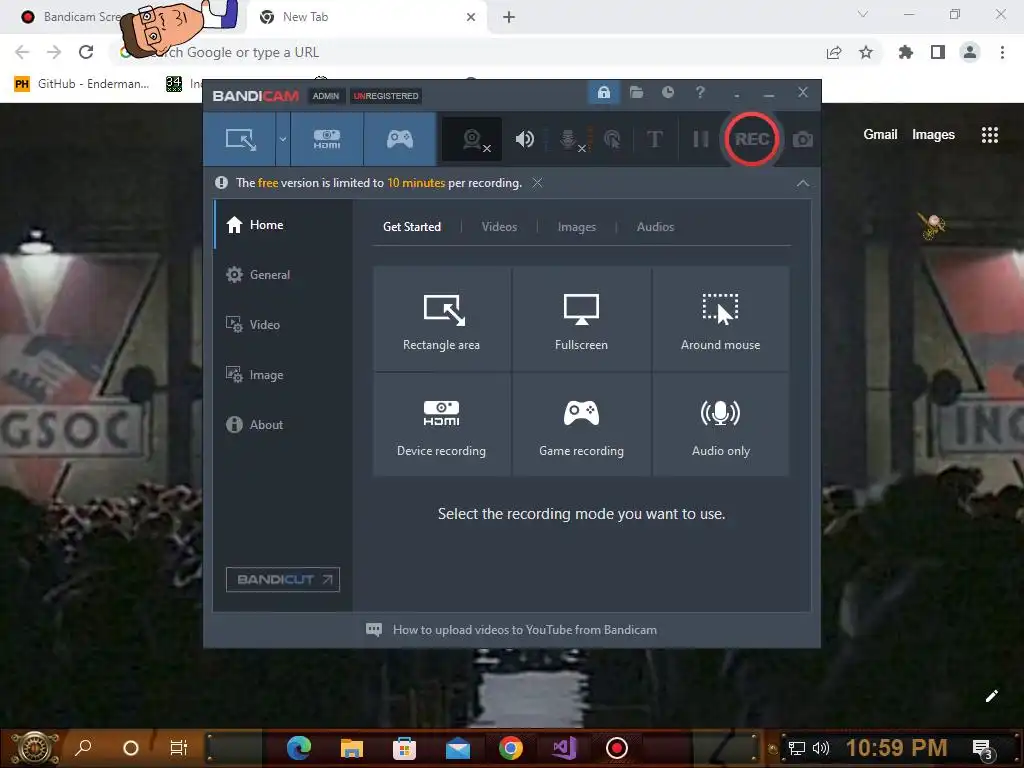The height and width of the screenshot is (768, 1024).
Task: Bookmark this tab with star icon
Action: click(x=866, y=52)
